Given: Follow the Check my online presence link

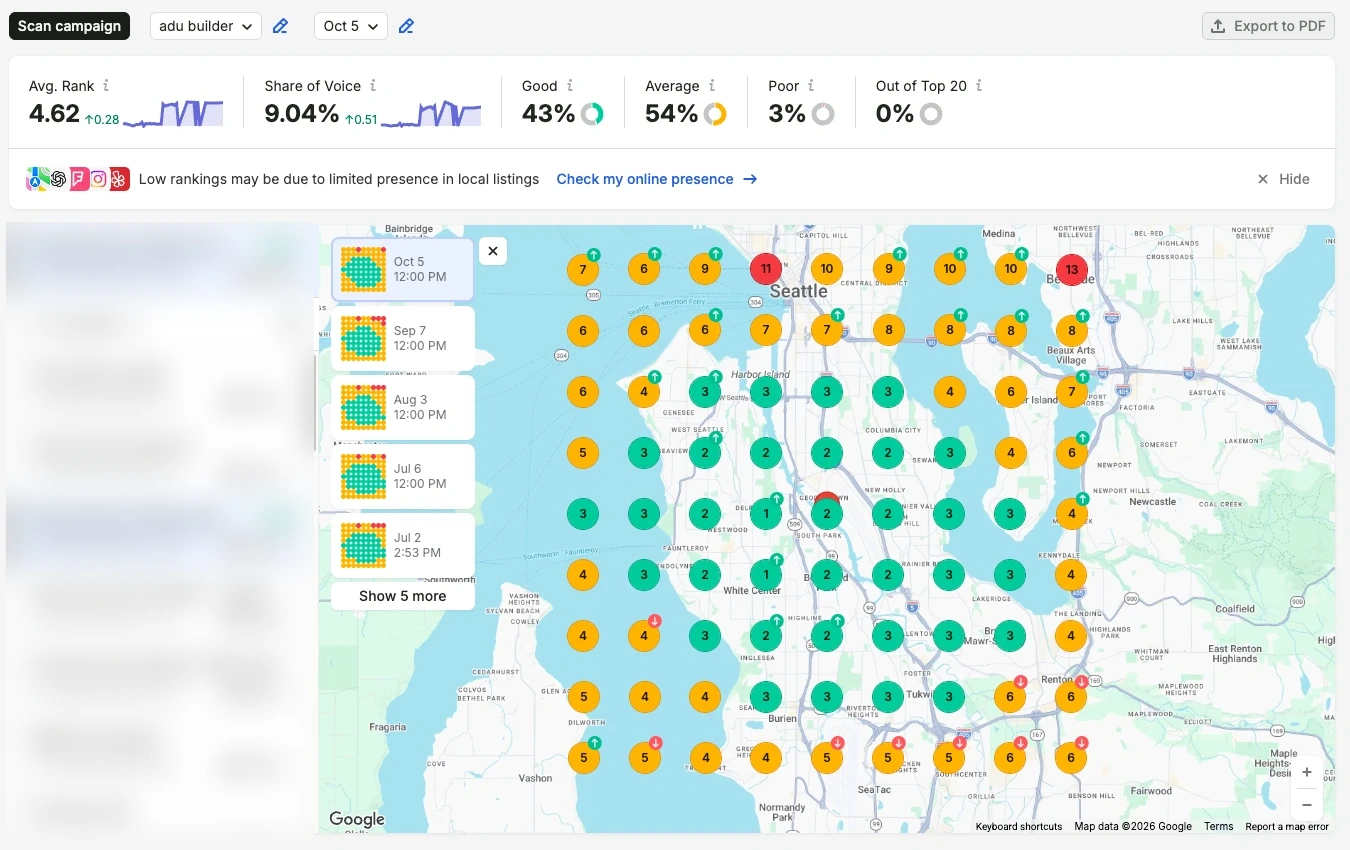Looking at the screenshot, I should coord(657,179).
